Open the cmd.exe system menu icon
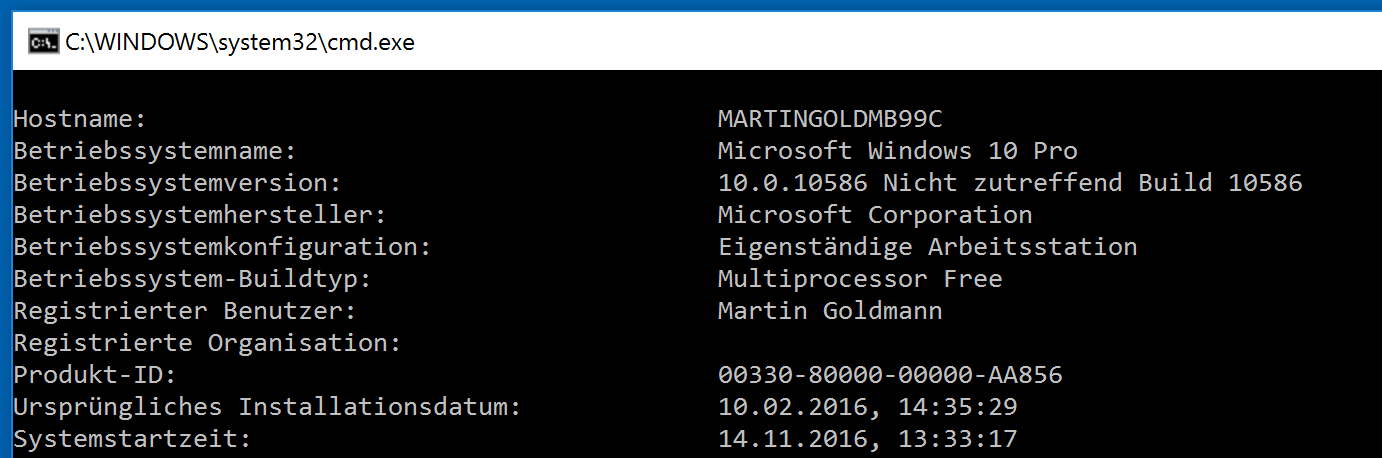The height and width of the screenshot is (458, 1382). coord(42,42)
